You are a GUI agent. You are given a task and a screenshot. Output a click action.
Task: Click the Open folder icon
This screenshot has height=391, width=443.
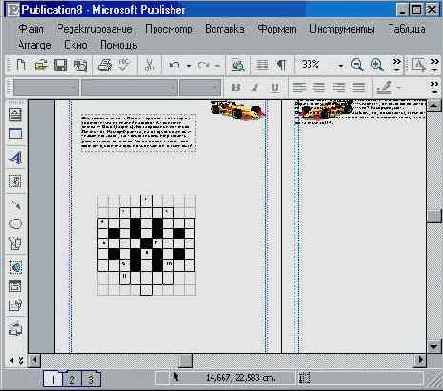point(41,65)
